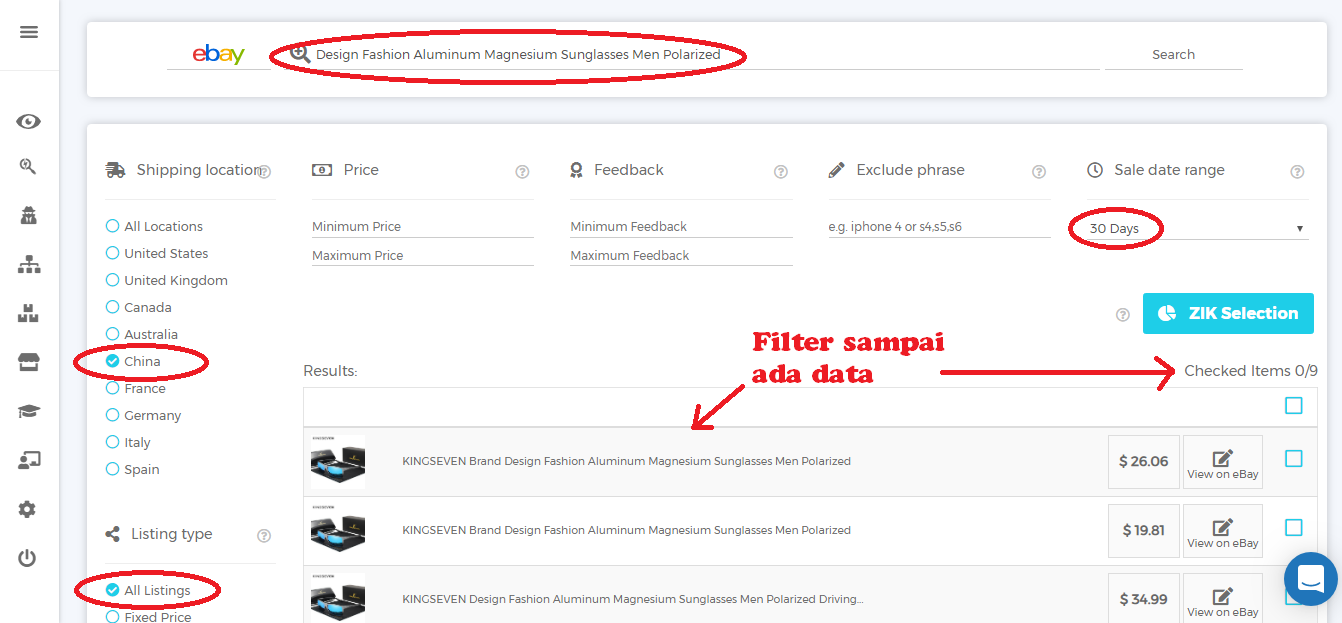This screenshot has height=623, width=1342.
Task: Click the Search button
Action: click(1173, 55)
